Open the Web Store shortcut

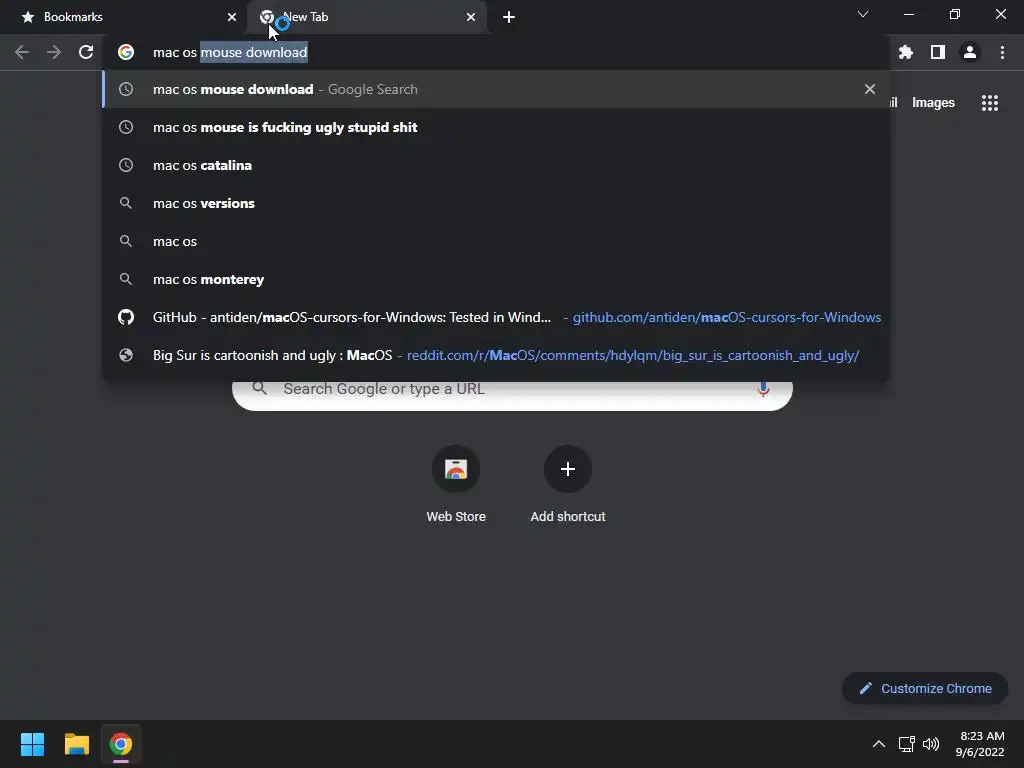[456, 484]
